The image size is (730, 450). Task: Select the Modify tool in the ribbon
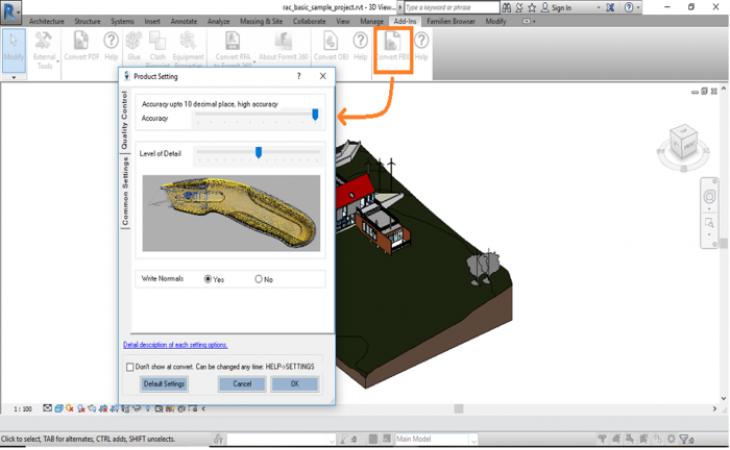pos(14,50)
